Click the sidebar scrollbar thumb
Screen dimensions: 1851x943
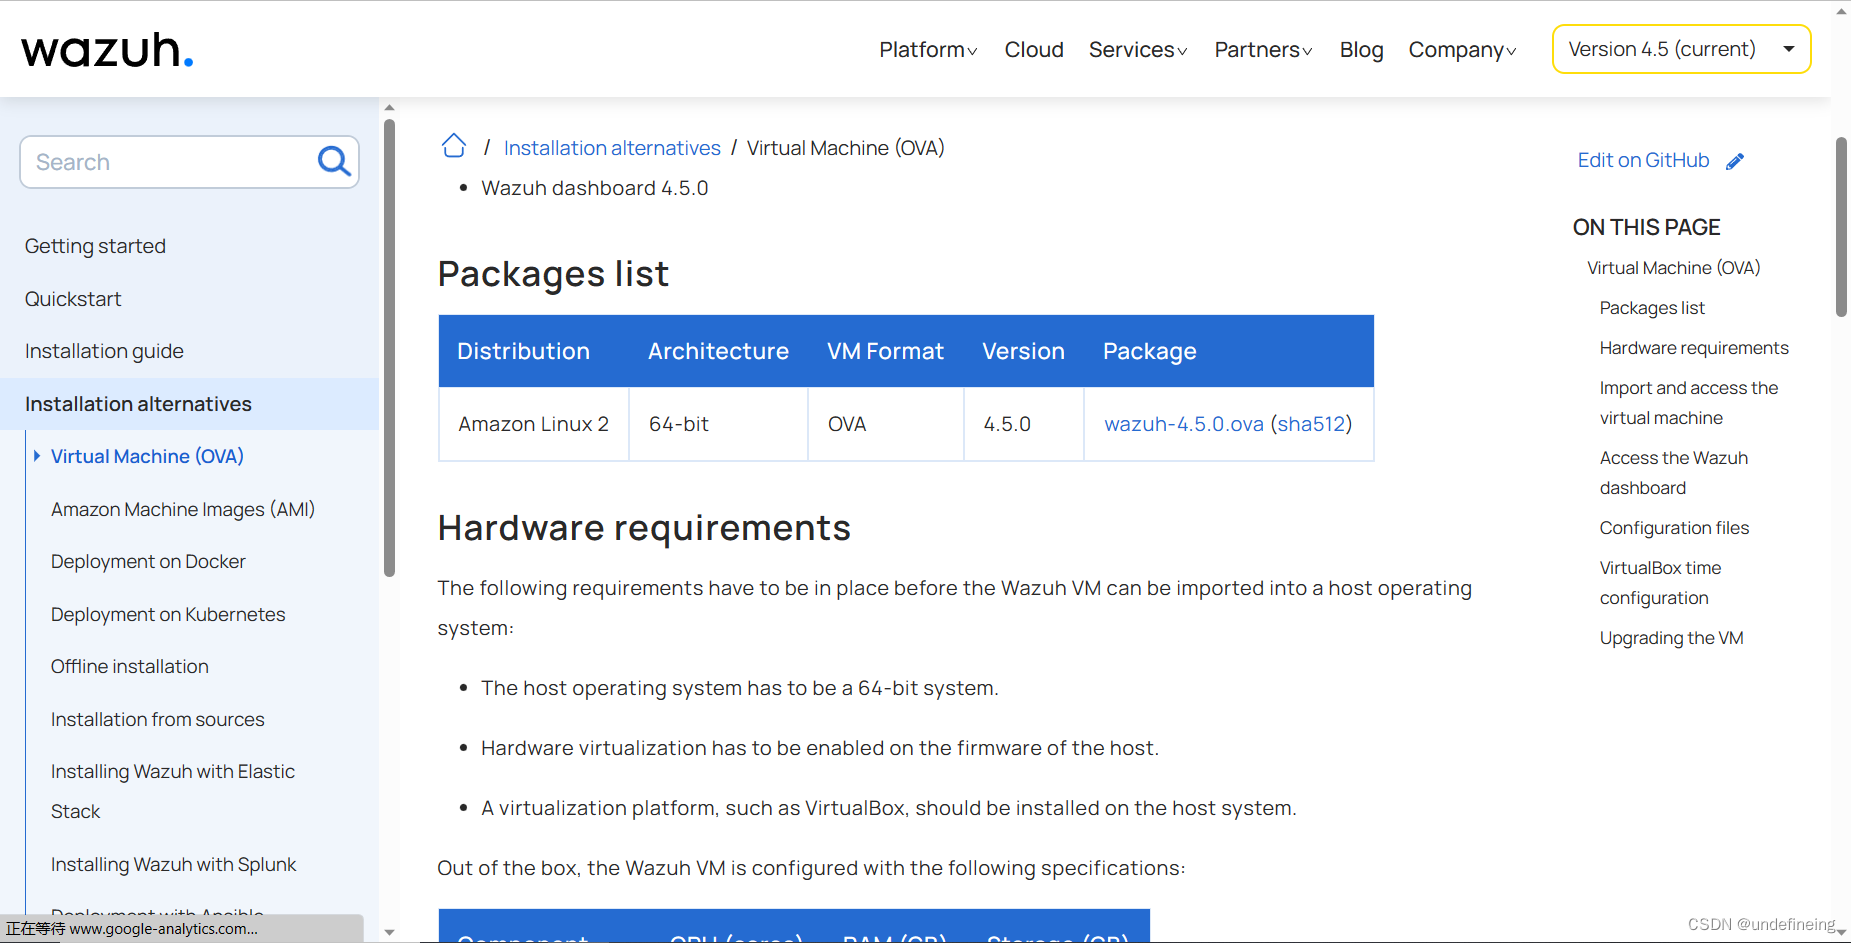pyautogui.click(x=389, y=347)
